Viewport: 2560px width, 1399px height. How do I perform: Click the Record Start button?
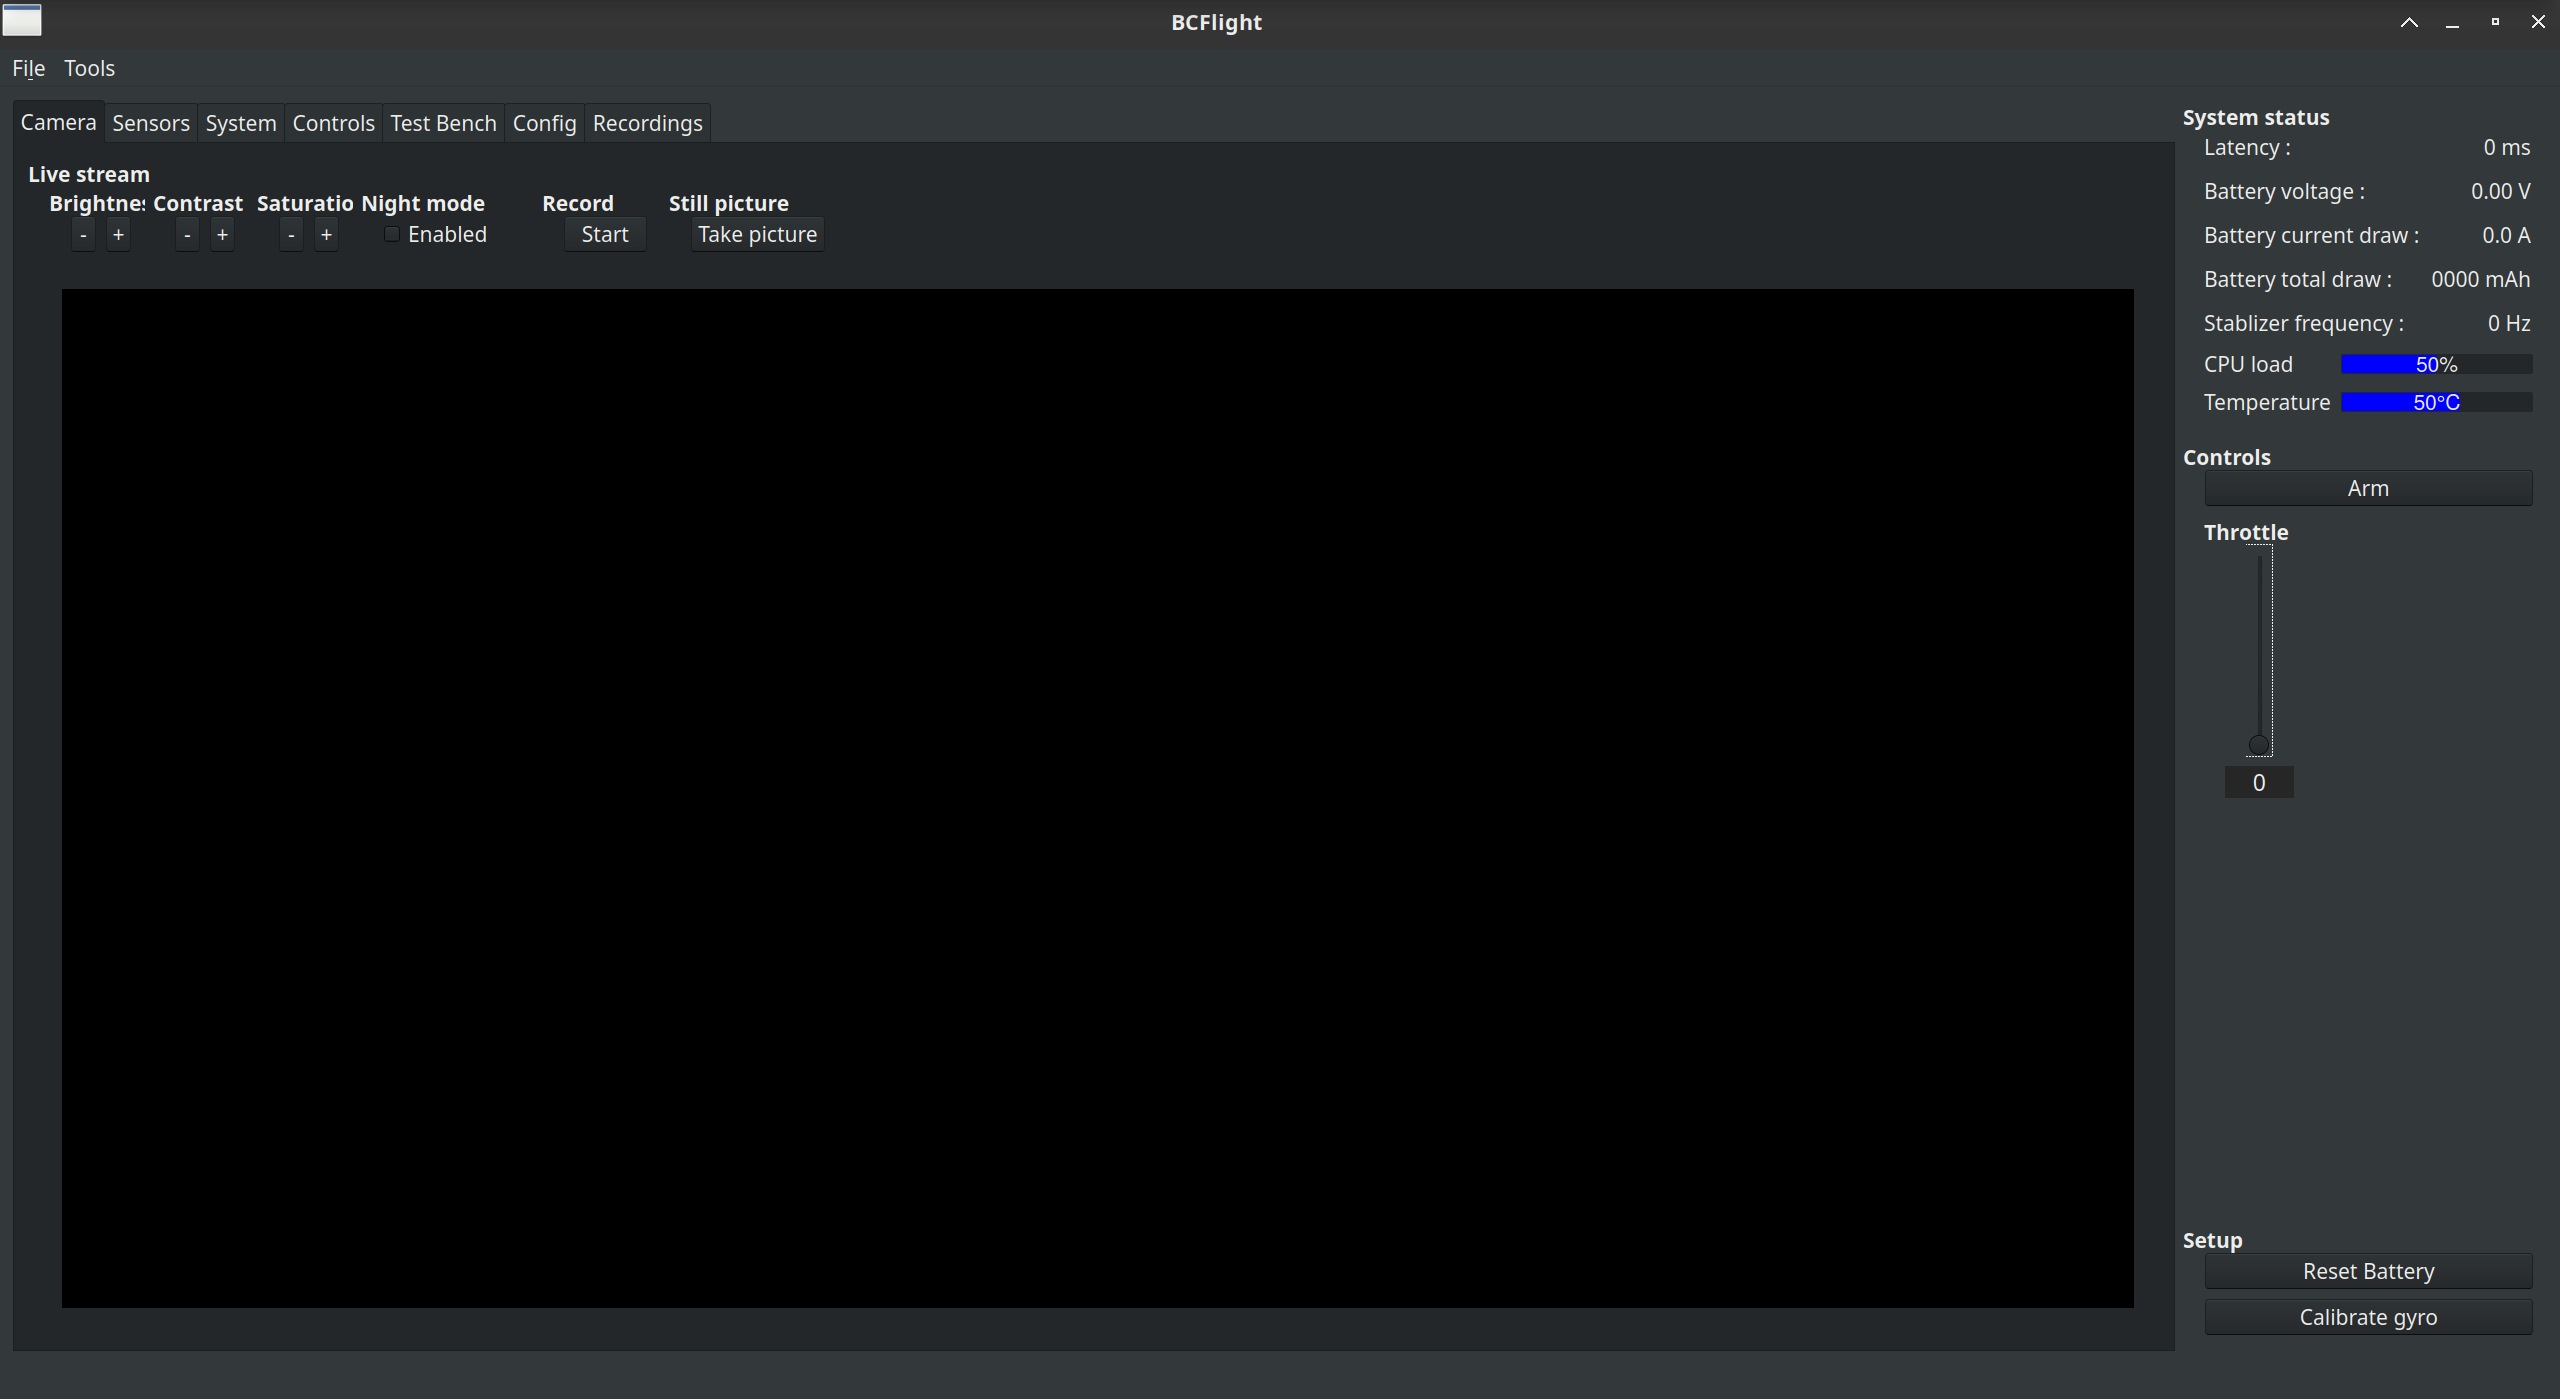pyautogui.click(x=603, y=234)
